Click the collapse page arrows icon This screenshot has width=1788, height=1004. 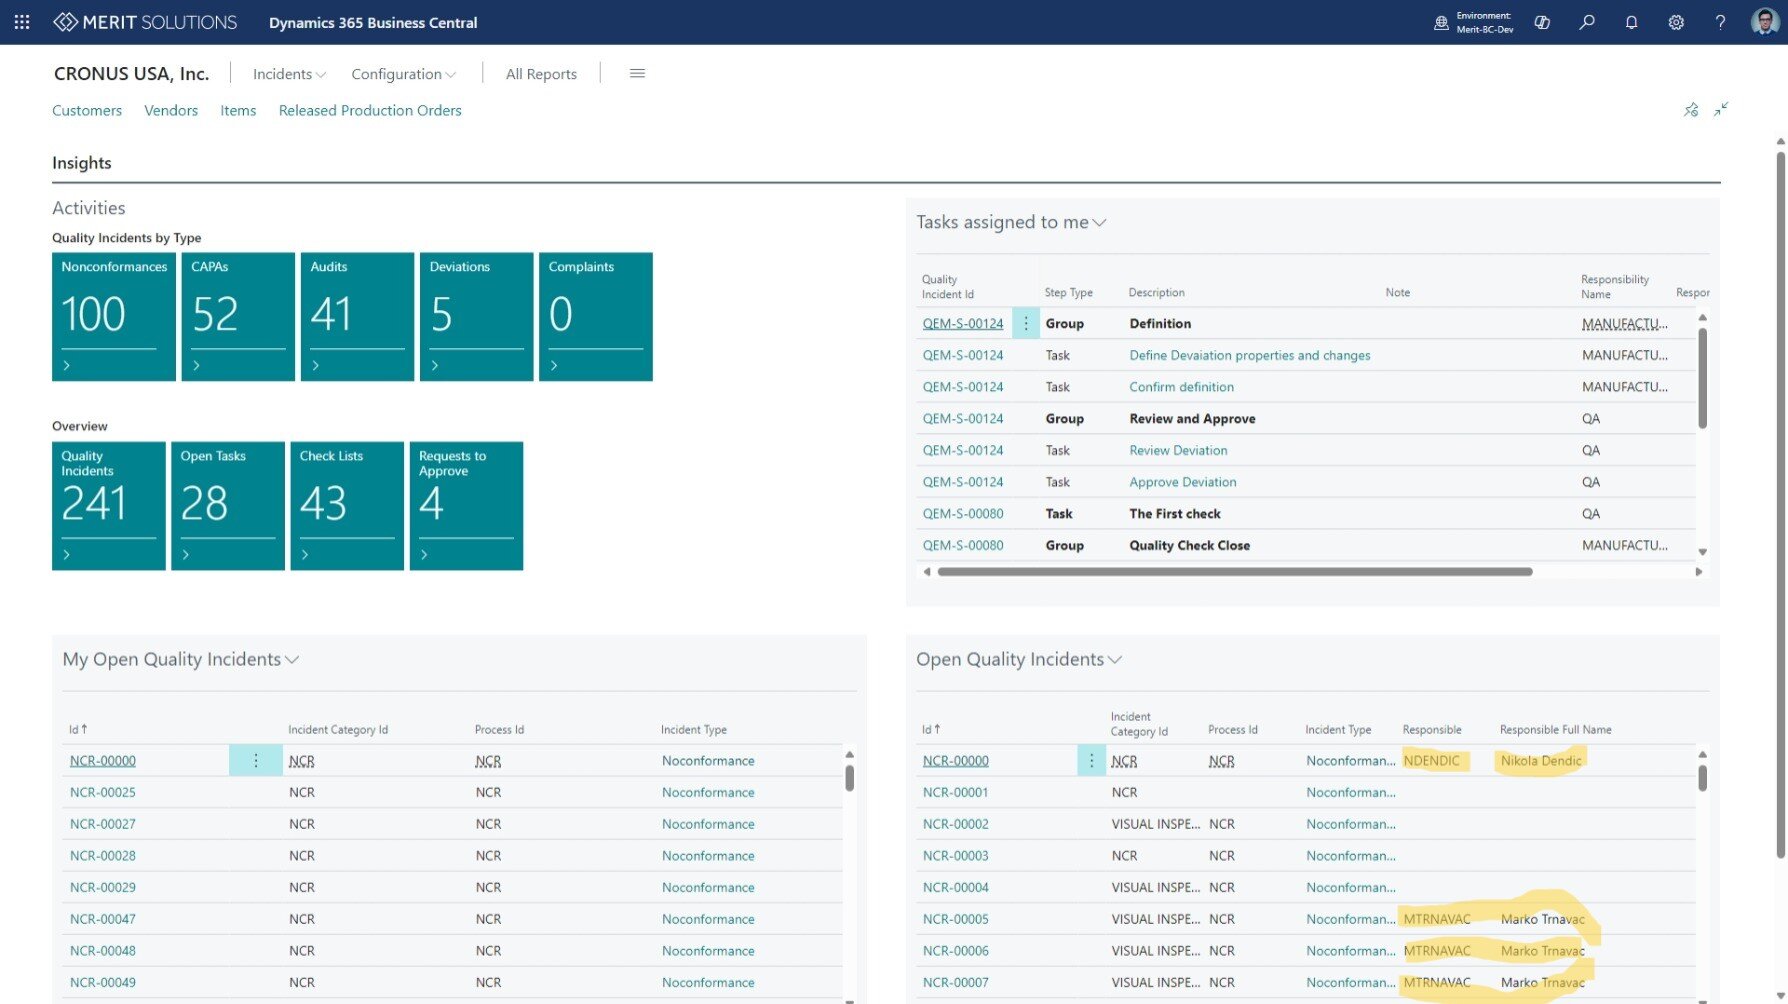click(x=1721, y=109)
